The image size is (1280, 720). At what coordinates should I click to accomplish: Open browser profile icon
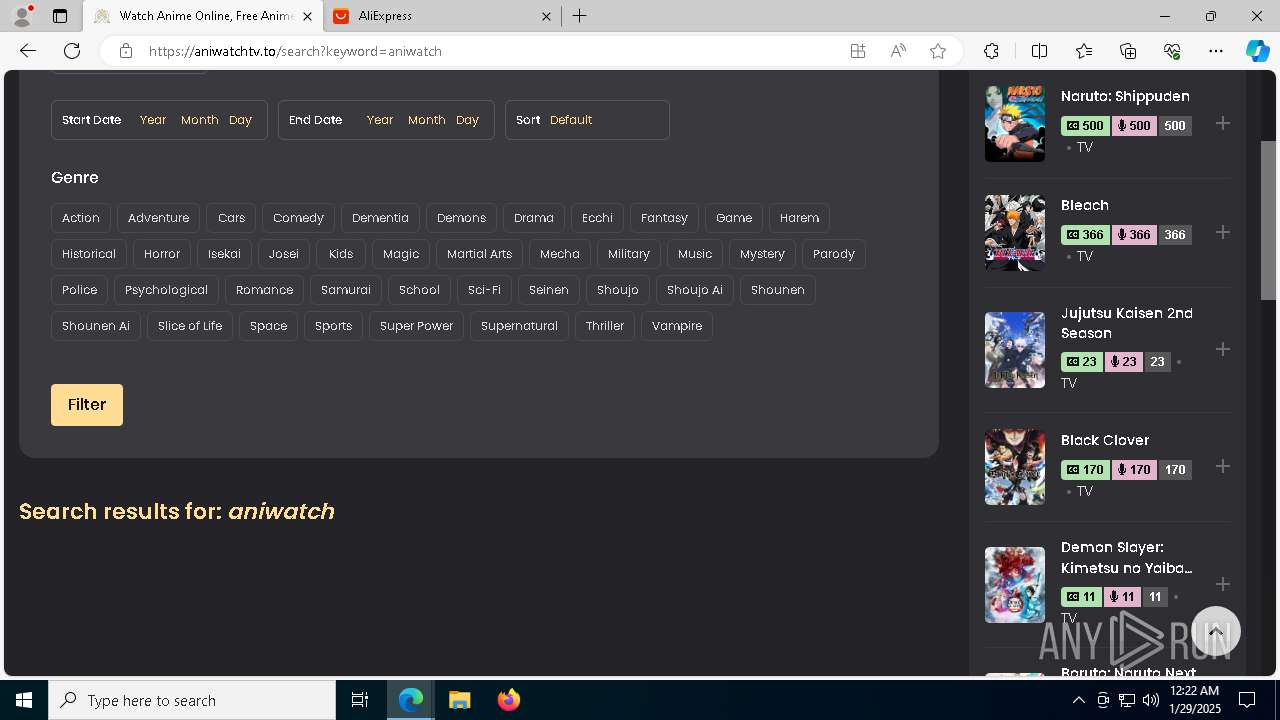[22, 16]
